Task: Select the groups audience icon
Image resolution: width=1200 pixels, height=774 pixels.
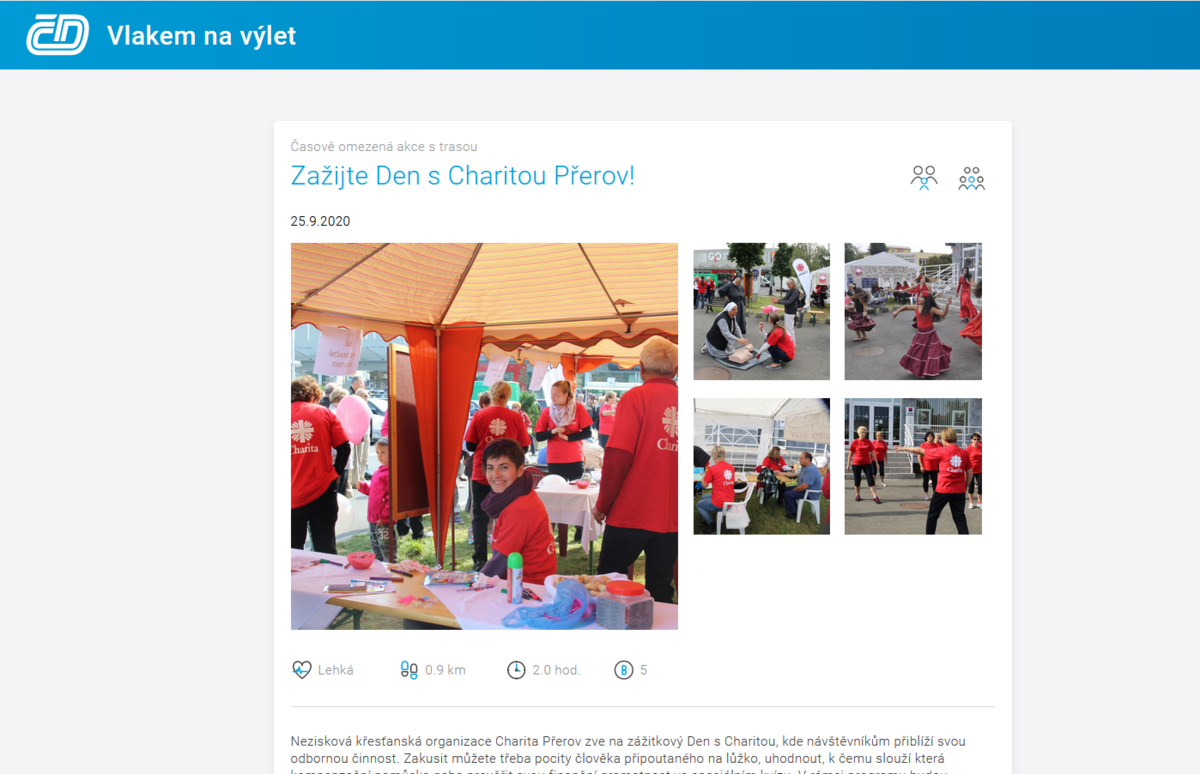Action: (971, 178)
